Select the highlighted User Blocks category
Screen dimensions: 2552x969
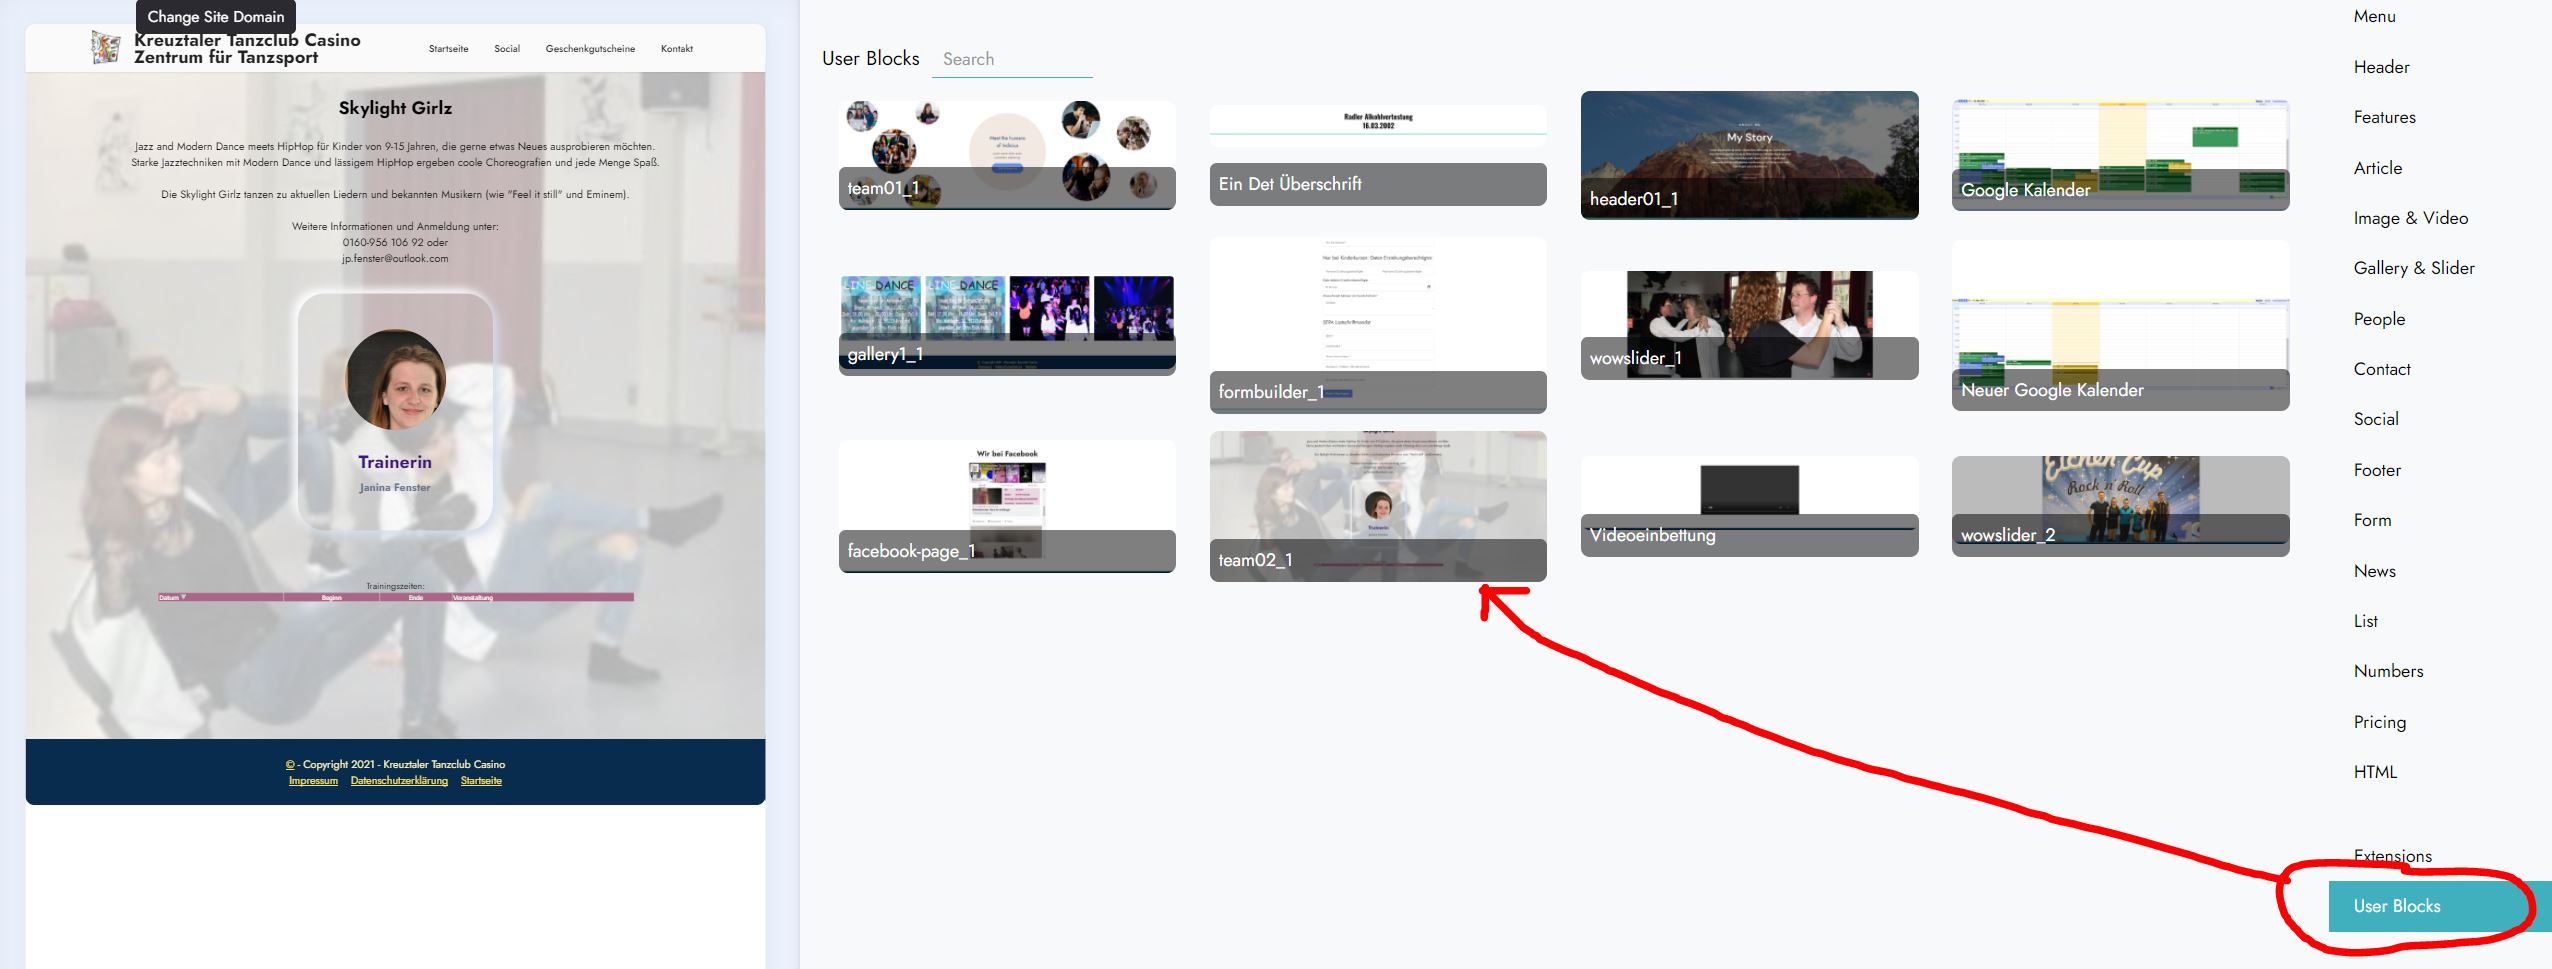coord(2440,906)
